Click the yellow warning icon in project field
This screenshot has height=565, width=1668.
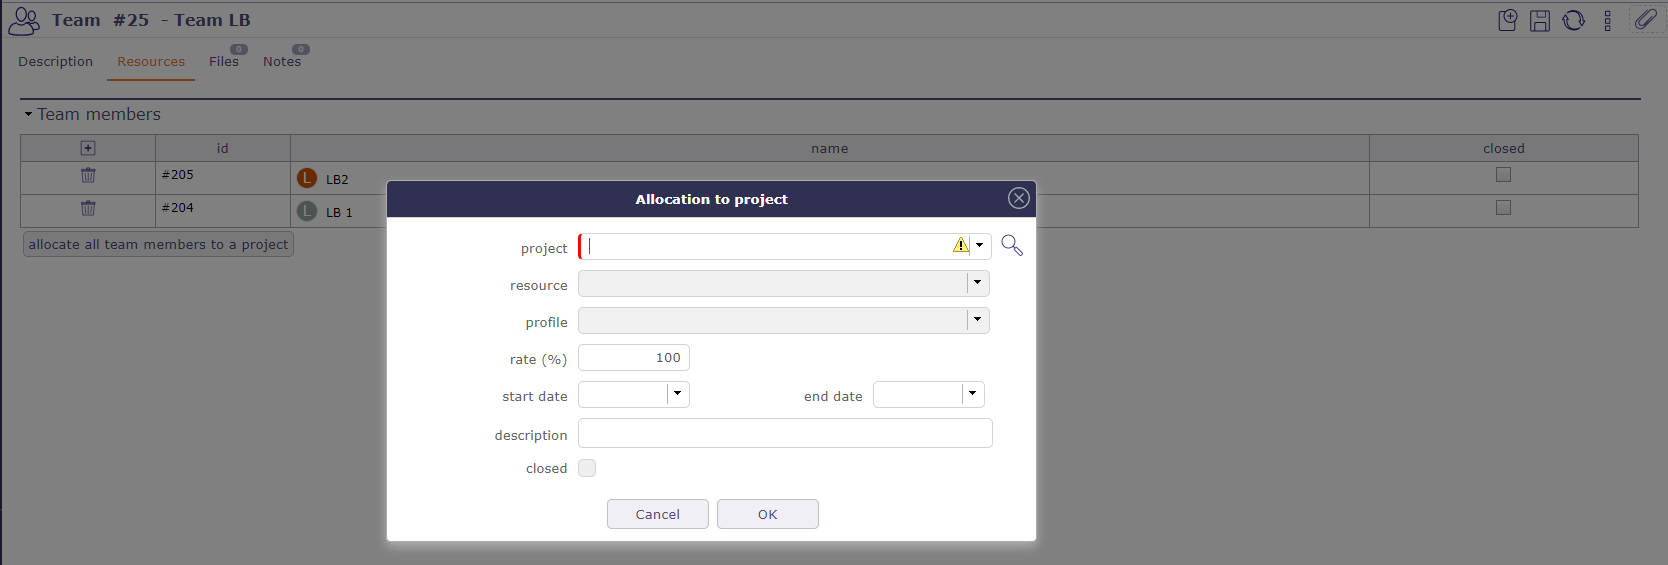(961, 245)
